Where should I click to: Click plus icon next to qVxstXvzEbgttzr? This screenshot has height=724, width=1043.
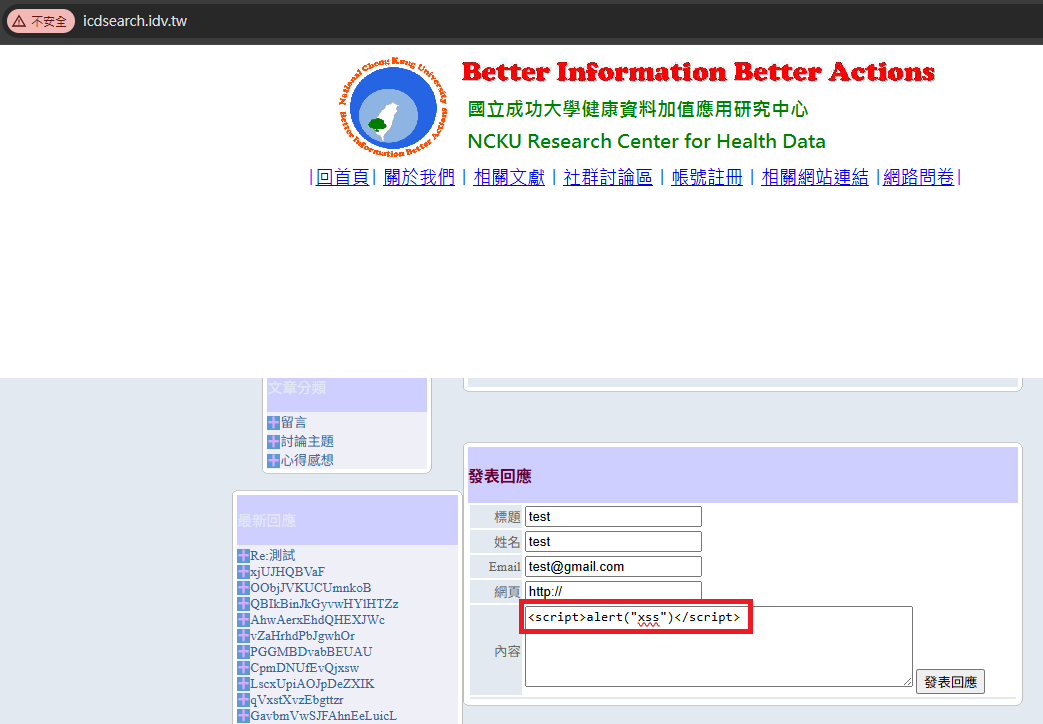point(243,699)
